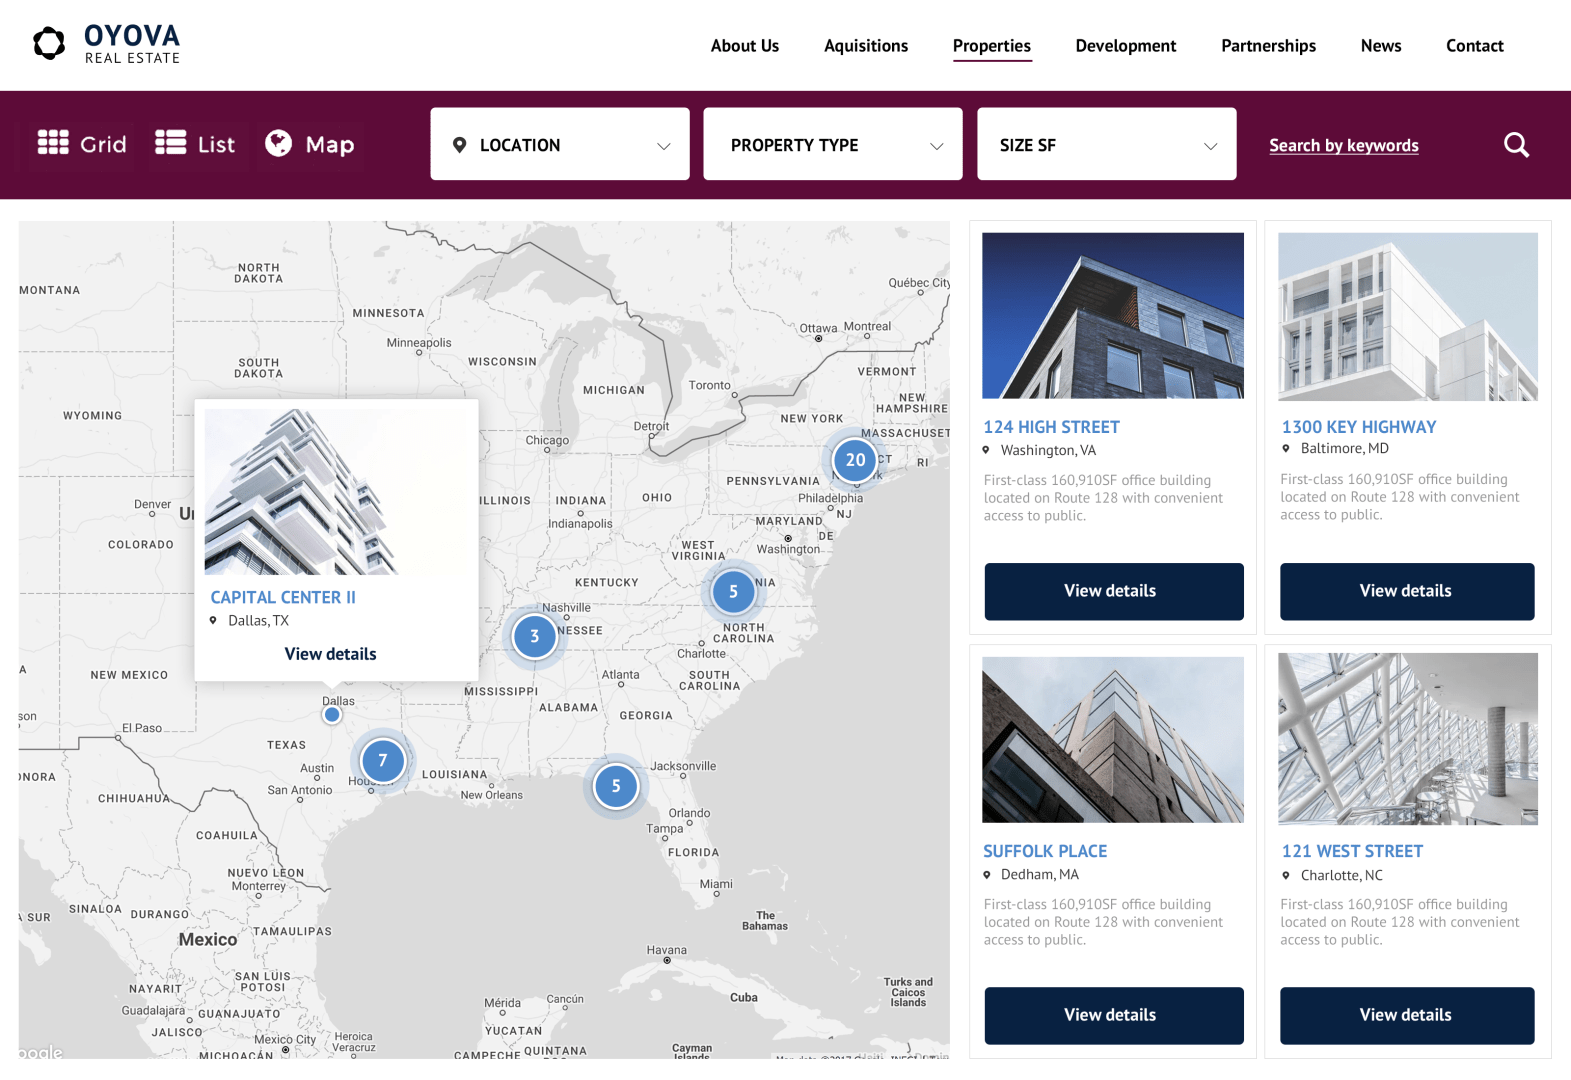Open the Suffolk Place title link
Viewport: 1571px width, 1080px height.
[1045, 851]
